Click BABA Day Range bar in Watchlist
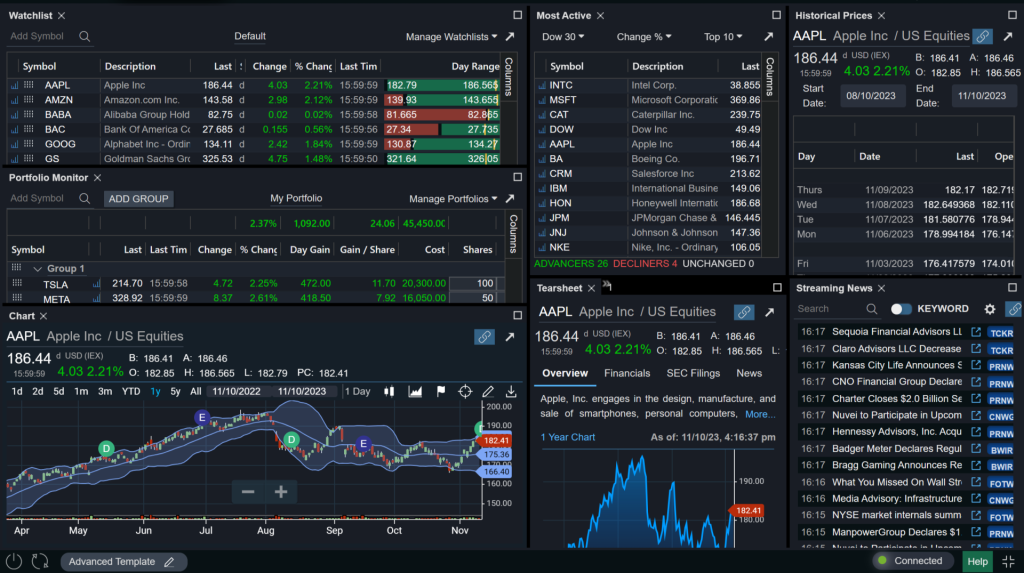This screenshot has width=1024, height=573. [442, 114]
